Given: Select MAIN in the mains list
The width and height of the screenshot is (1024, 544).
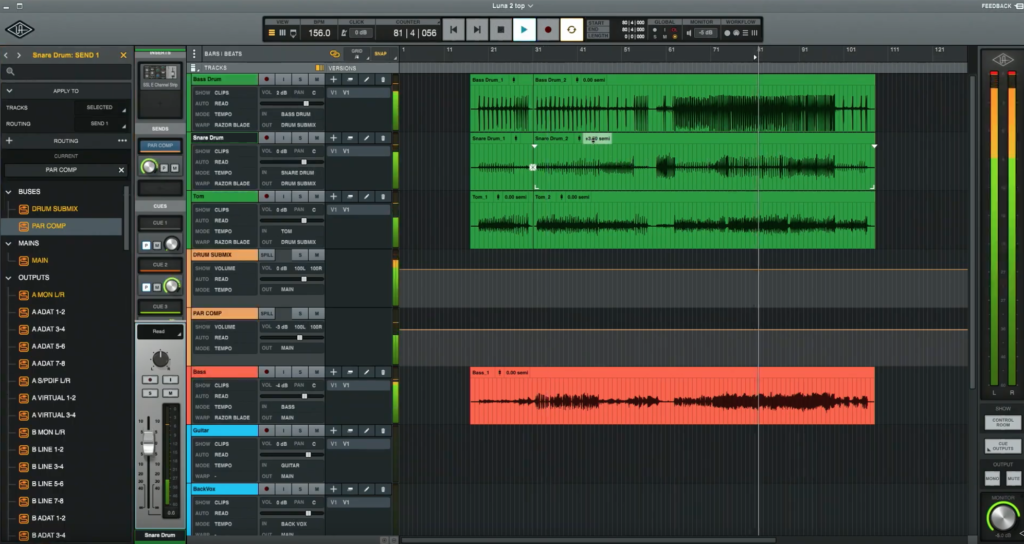Looking at the screenshot, I should 40,261.
